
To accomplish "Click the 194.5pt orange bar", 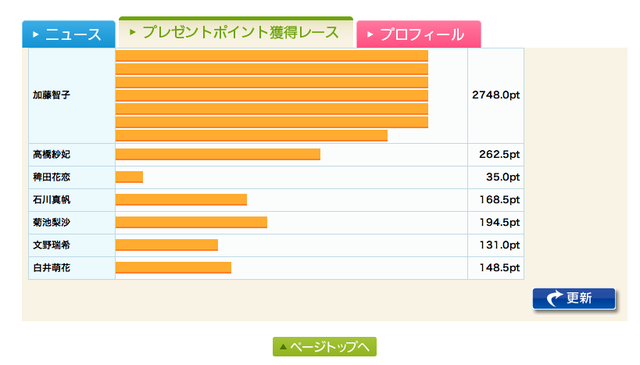I will [191, 223].
